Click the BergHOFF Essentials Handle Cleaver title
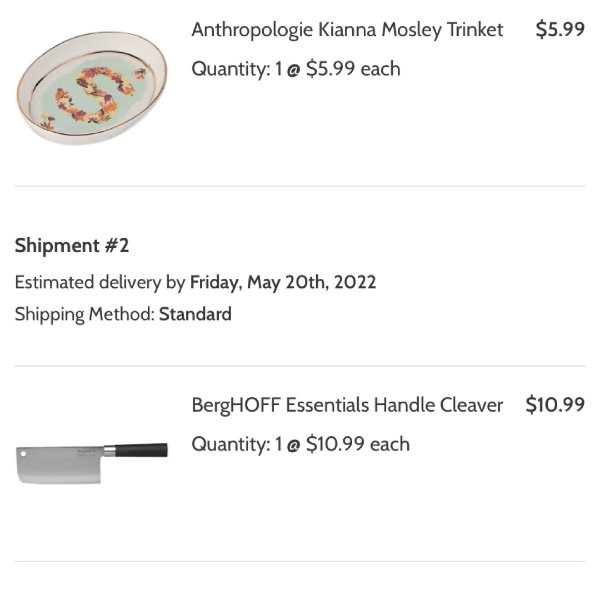This screenshot has height=600, width=600. click(x=347, y=405)
